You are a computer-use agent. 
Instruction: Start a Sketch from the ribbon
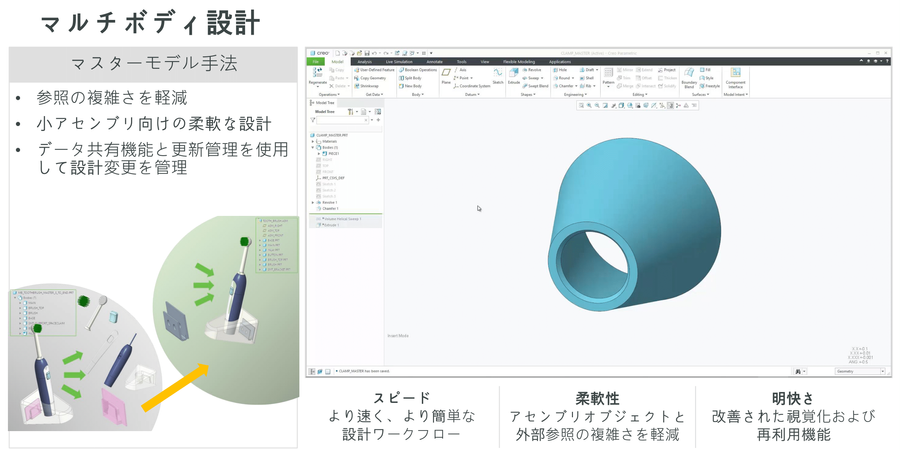(497, 75)
